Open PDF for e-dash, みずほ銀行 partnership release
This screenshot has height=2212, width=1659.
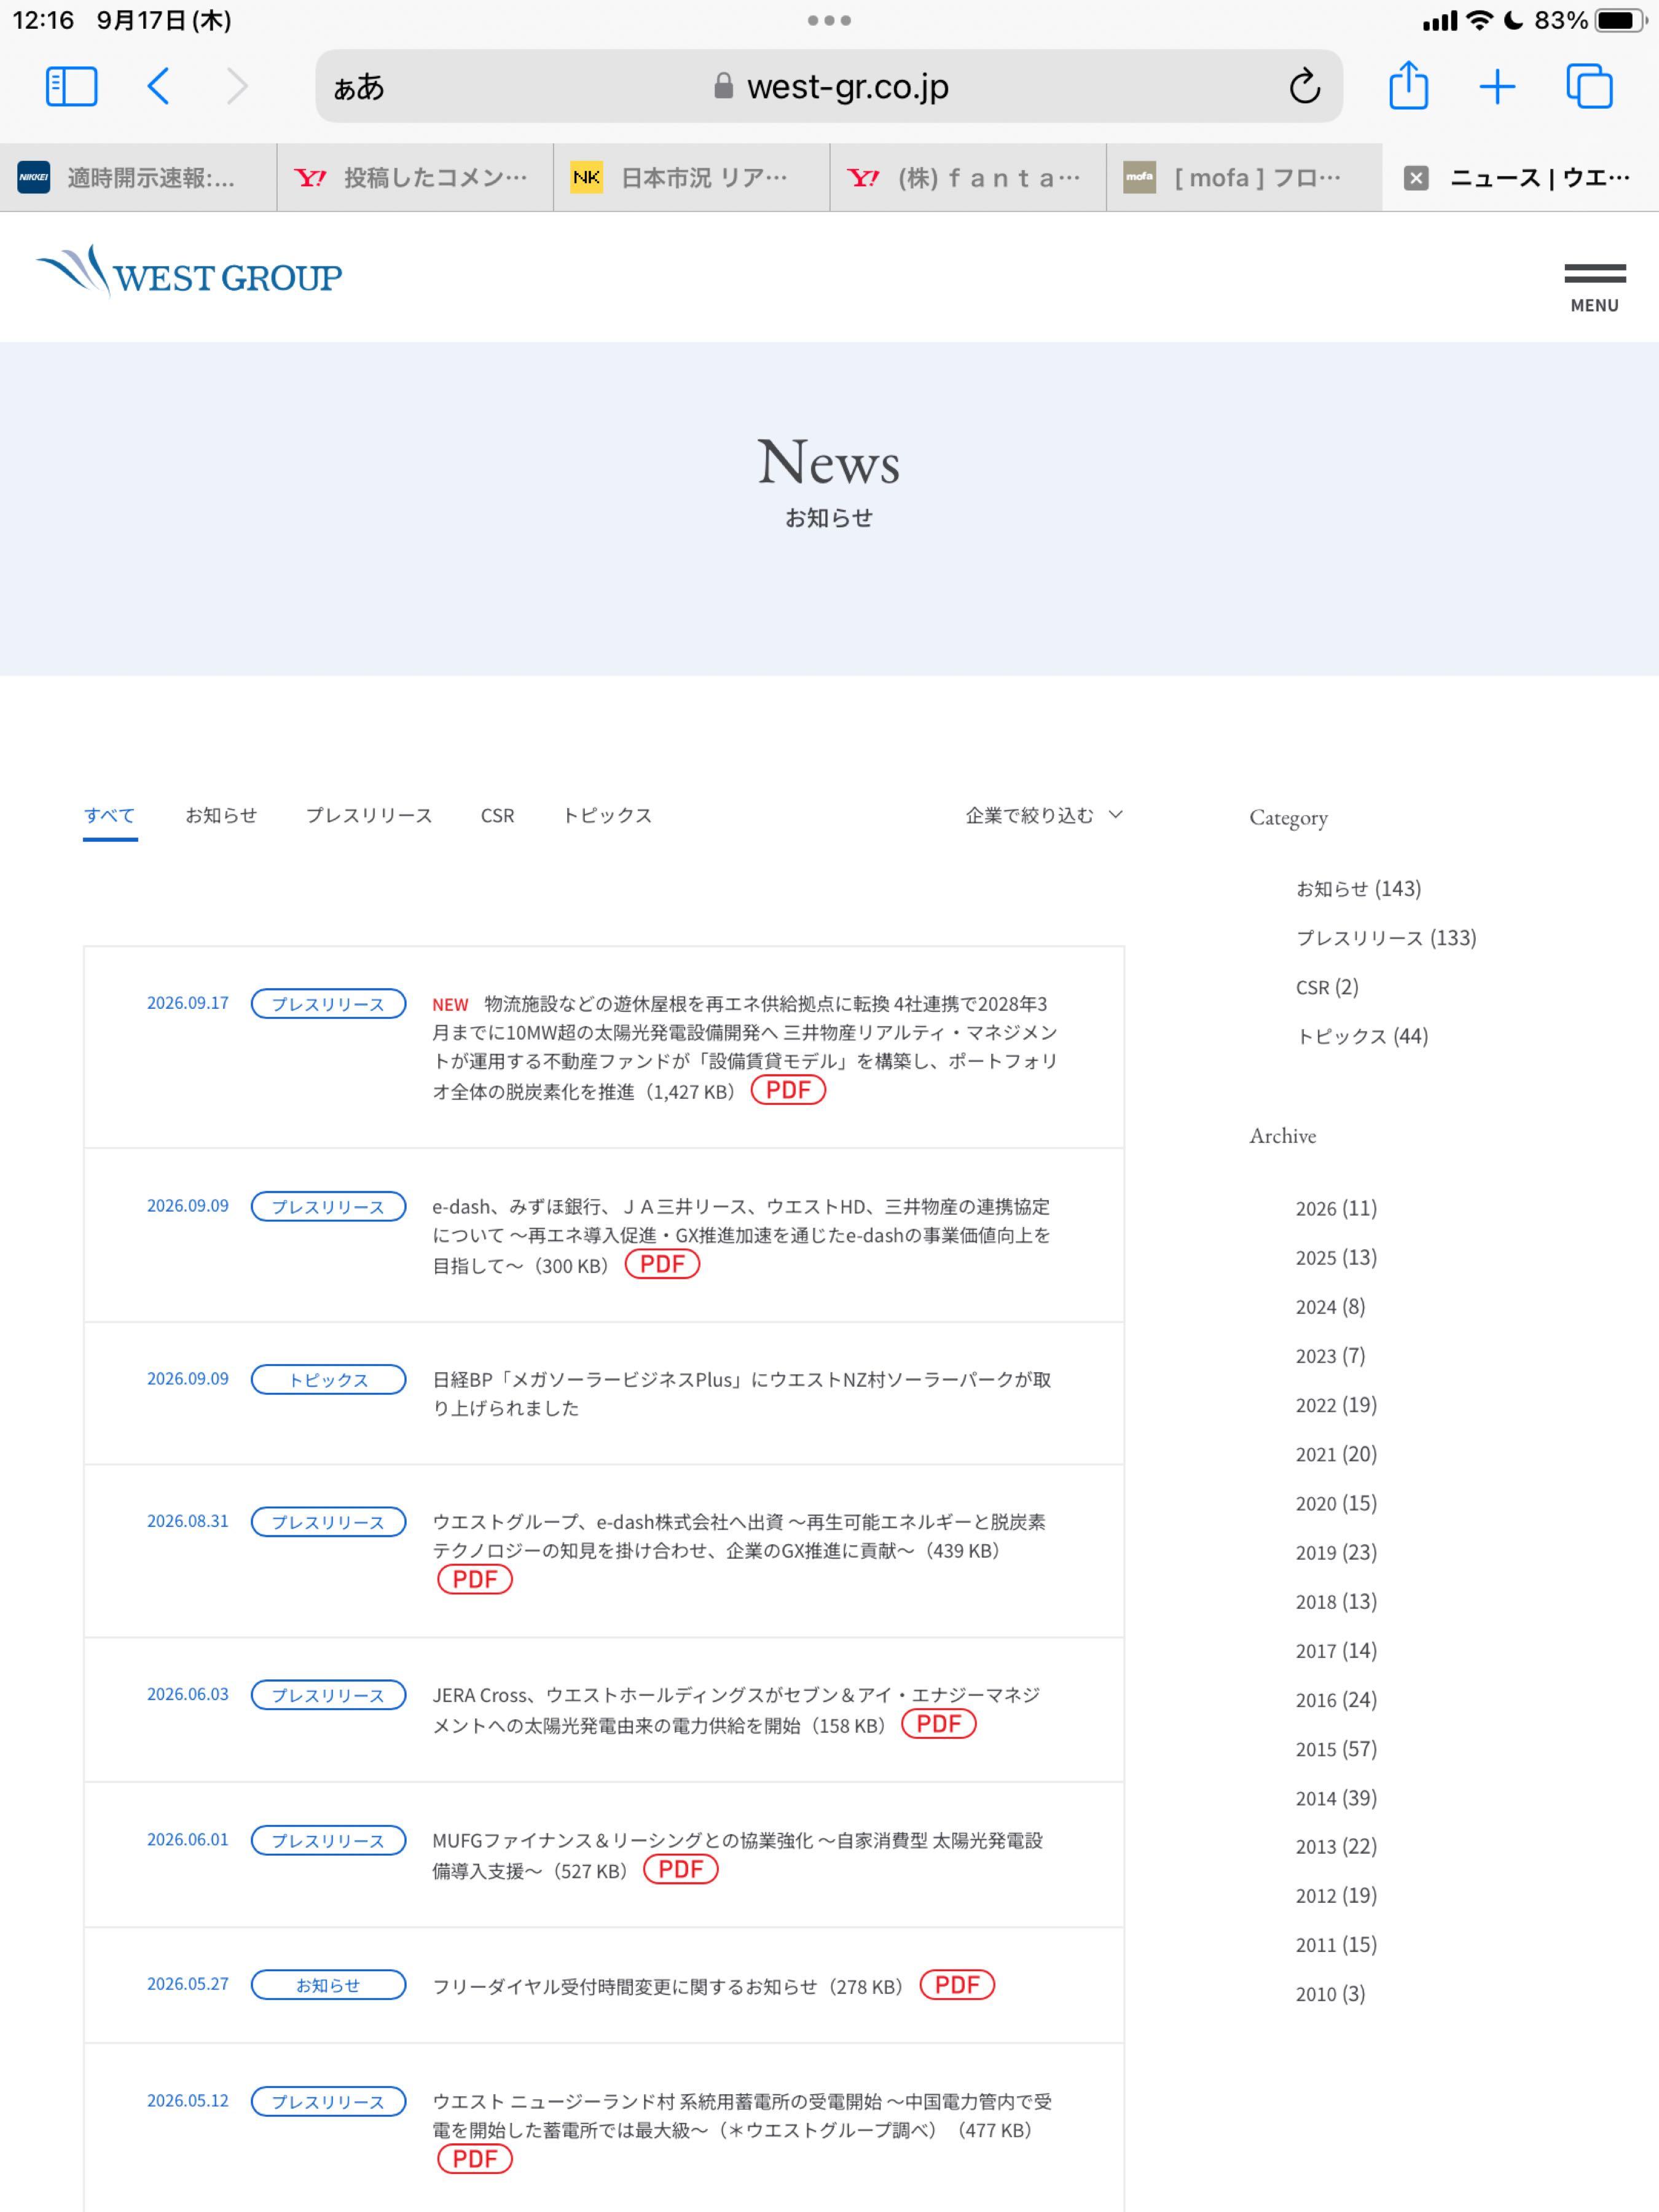pos(662,1264)
